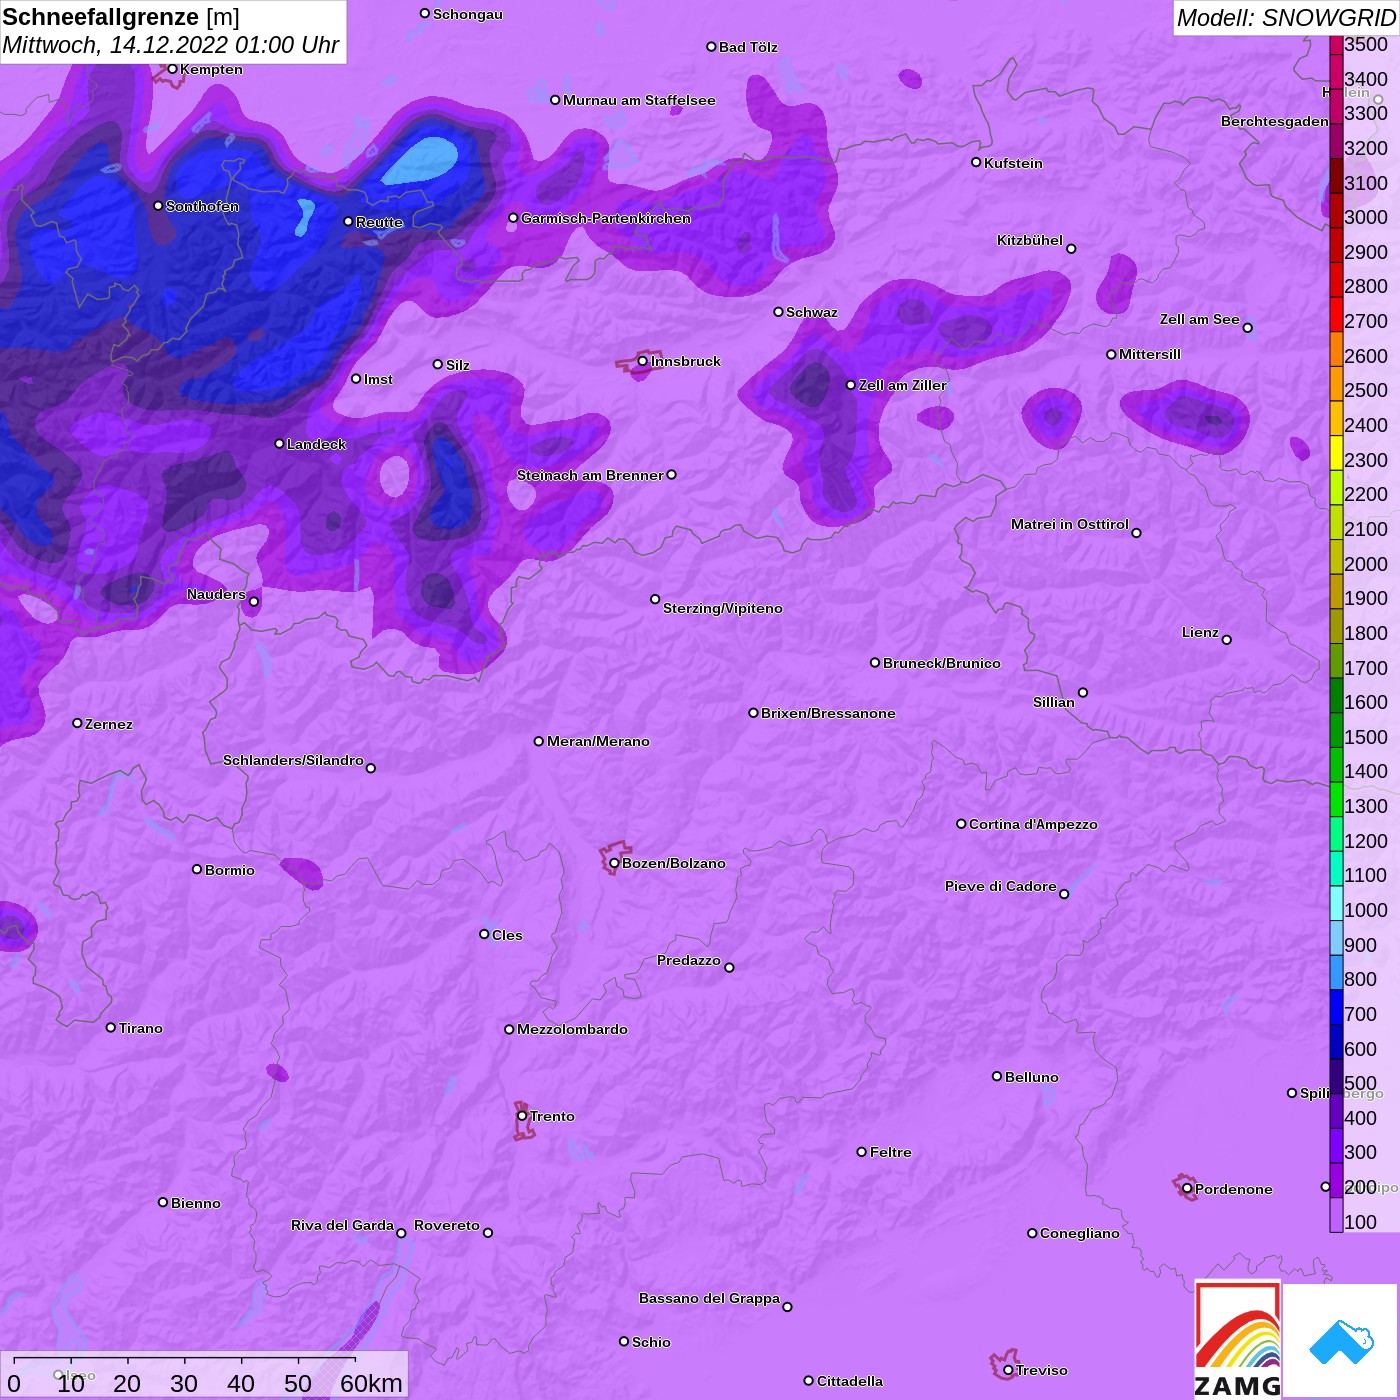This screenshot has height=1400, width=1400.
Task: Select the Kempten city marker dot
Action: 172,69
